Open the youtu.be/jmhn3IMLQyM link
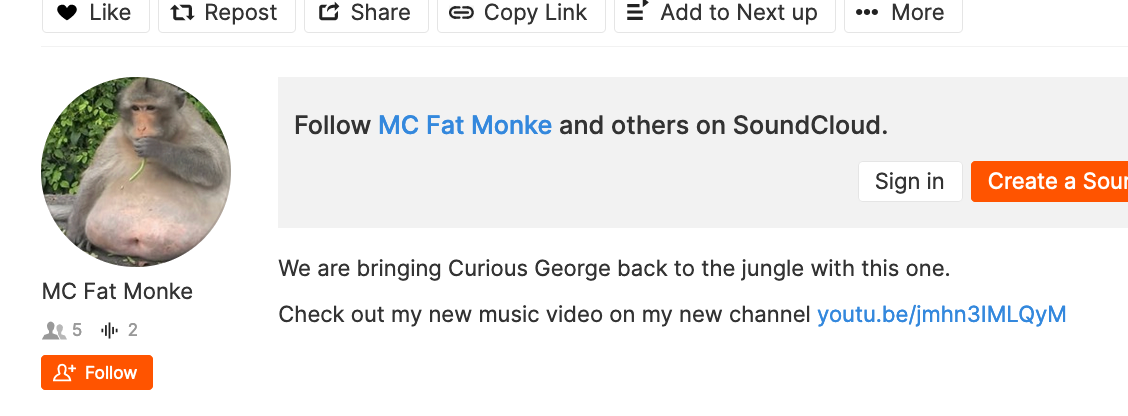 coord(941,314)
